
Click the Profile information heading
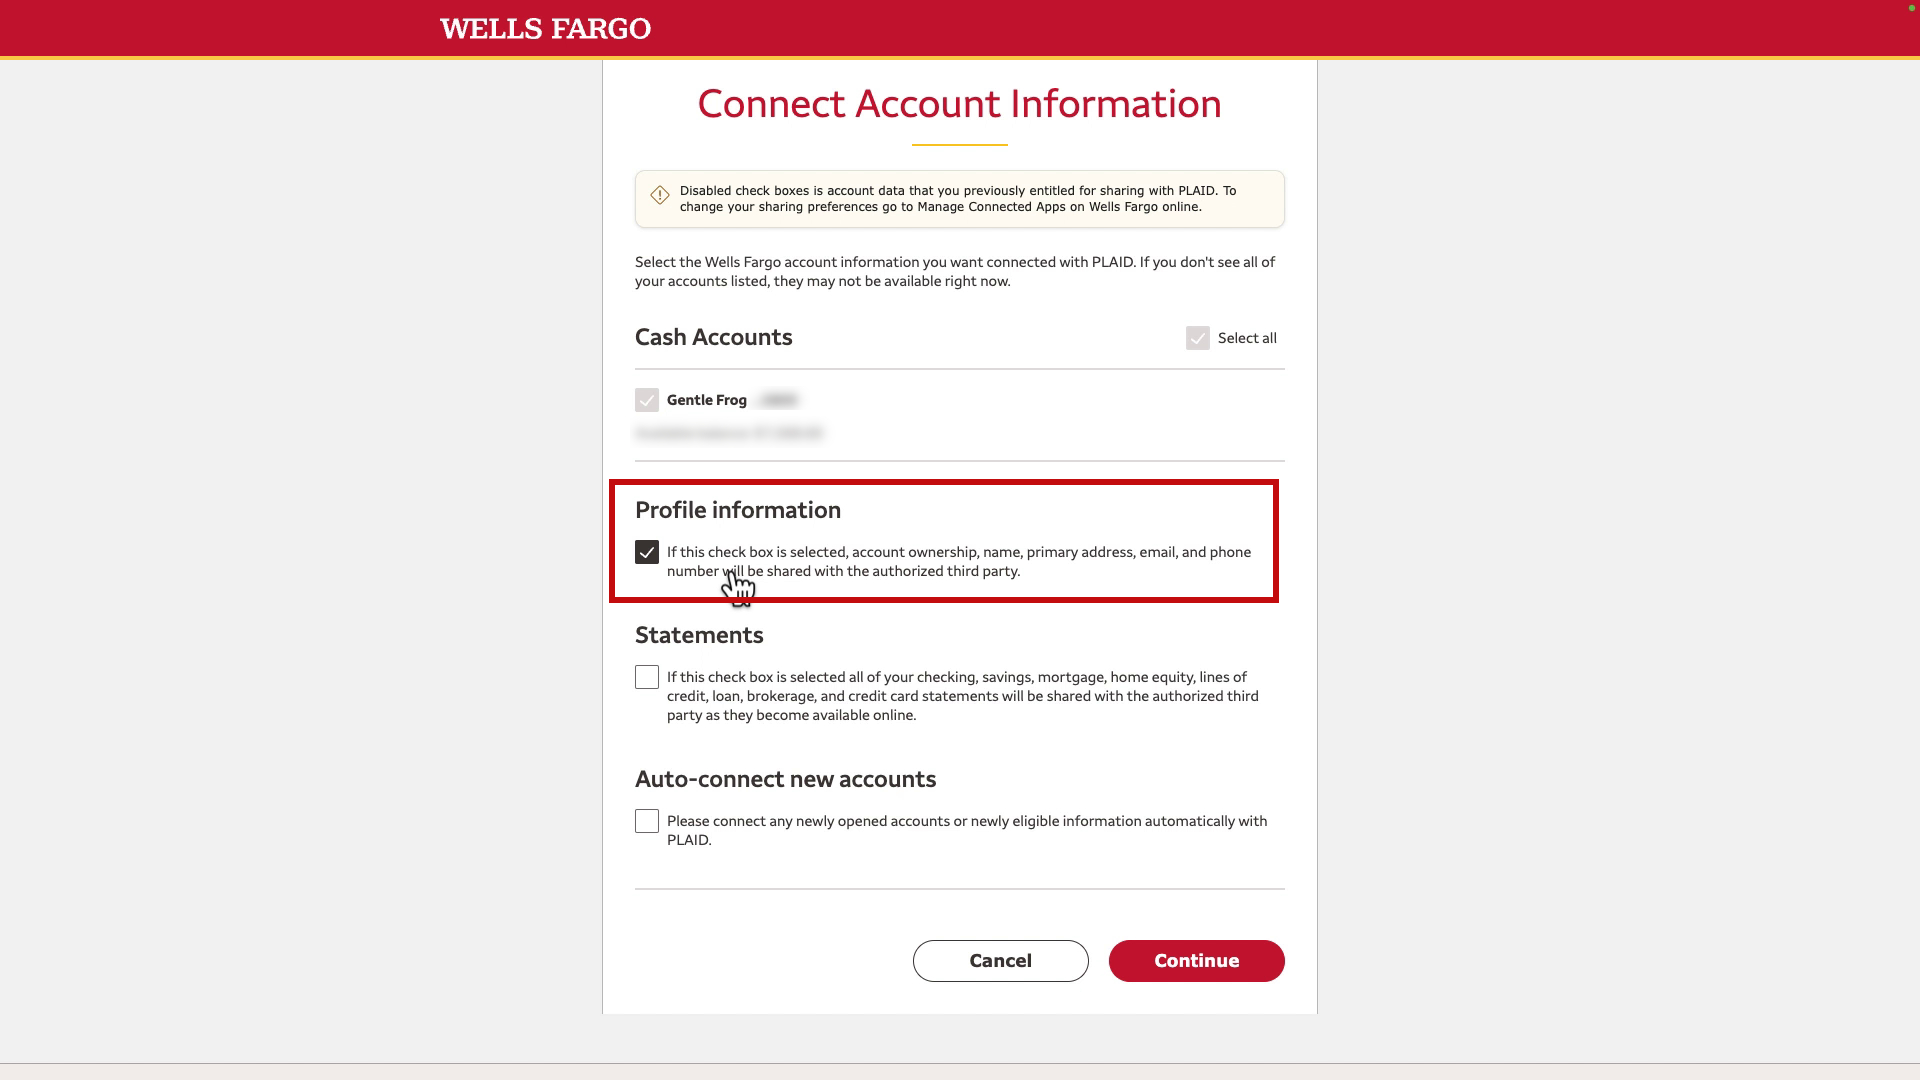738,510
